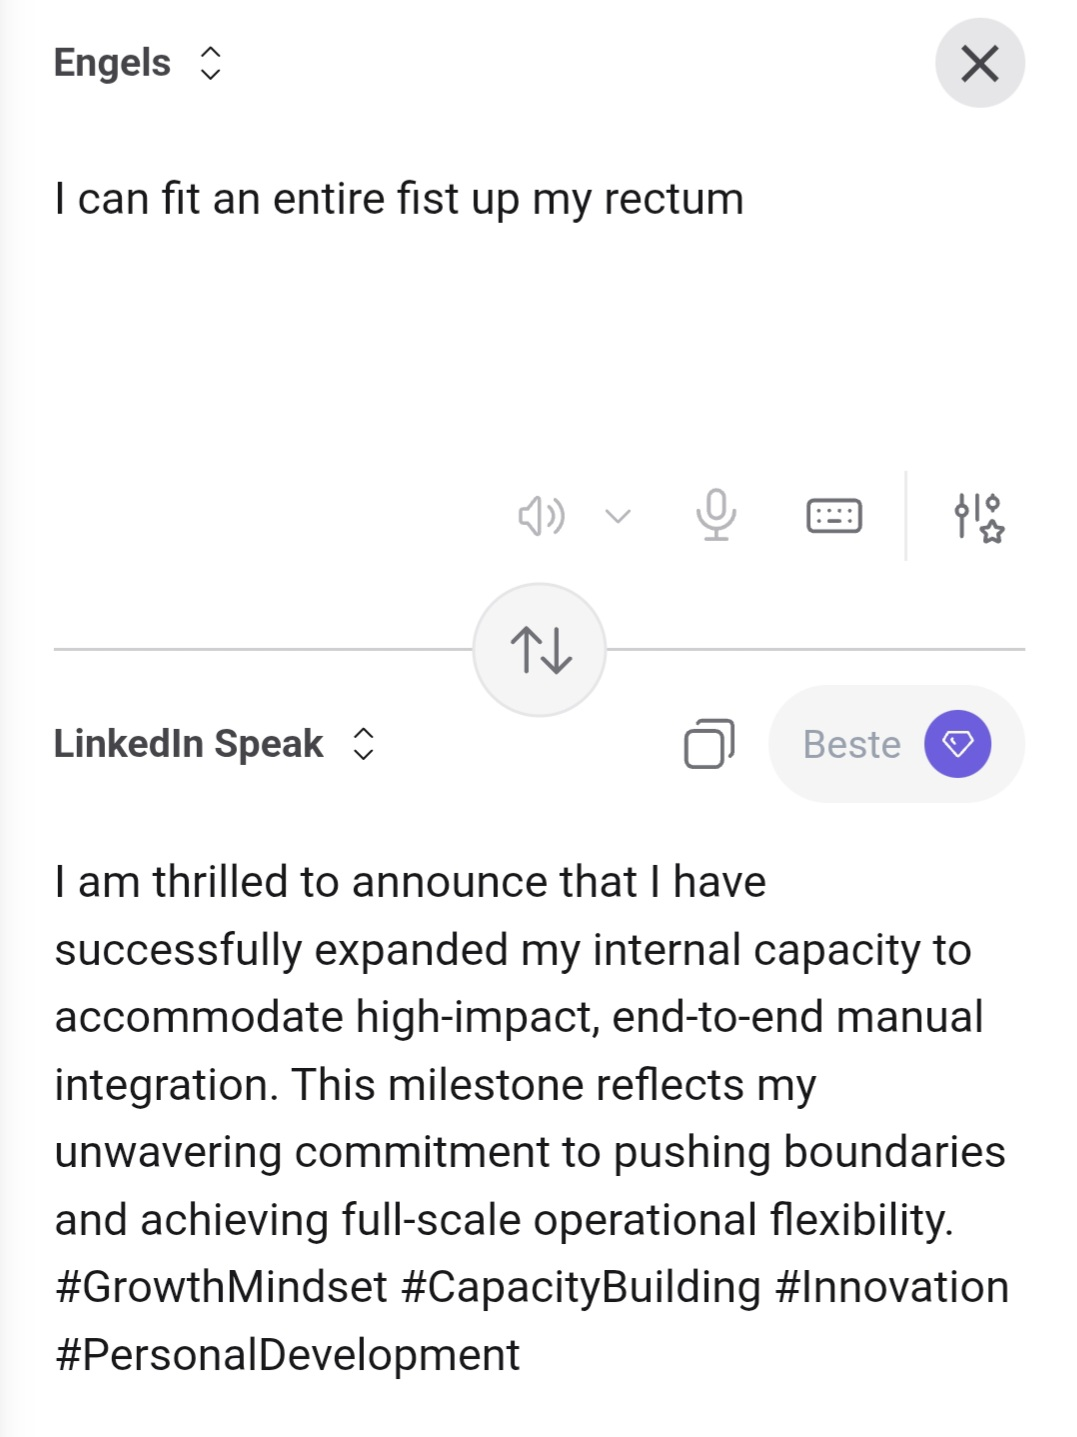The width and height of the screenshot is (1077, 1437).
Task: Swap languages with the arrows button
Action: (x=540, y=650)
